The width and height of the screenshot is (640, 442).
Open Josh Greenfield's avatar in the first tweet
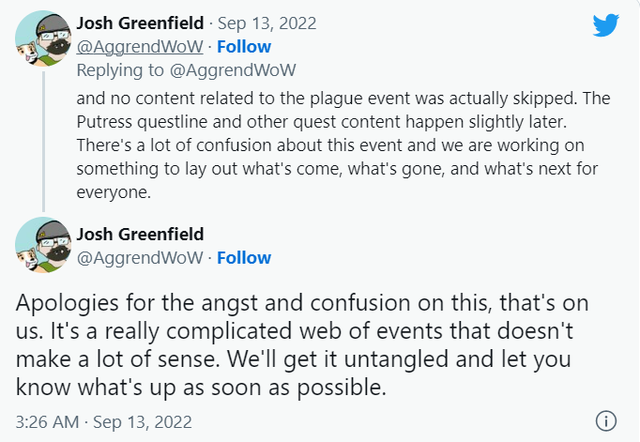(x=43, y=38)
